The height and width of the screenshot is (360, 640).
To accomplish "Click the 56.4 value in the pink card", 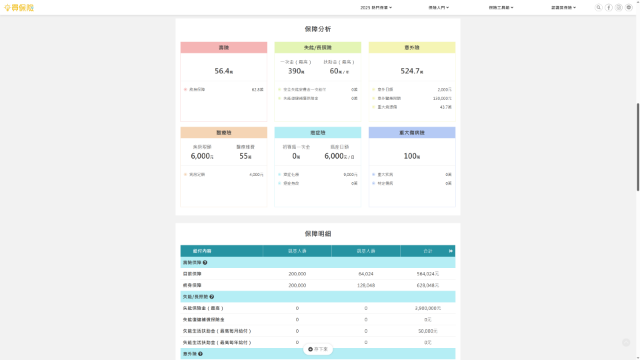I will pos(224,71).
